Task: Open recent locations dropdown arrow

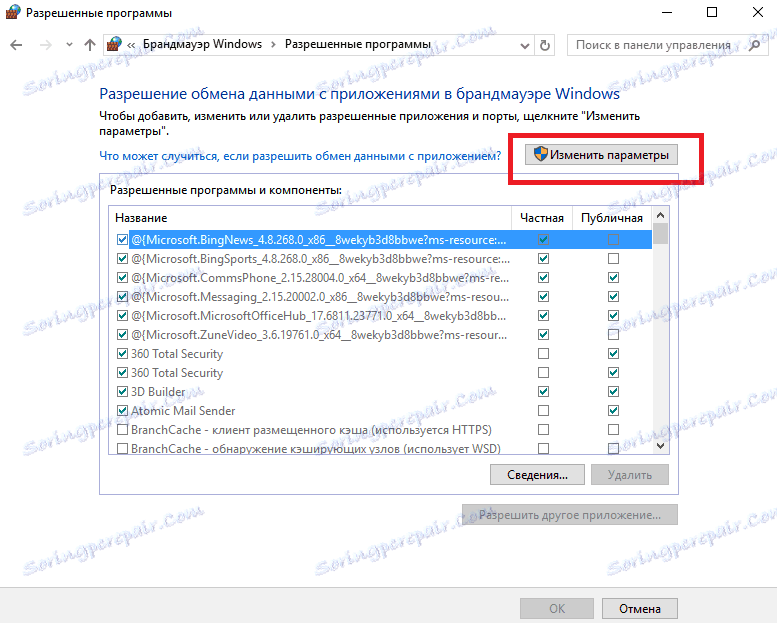Action: pyautogui.click(x=69, y=45)
